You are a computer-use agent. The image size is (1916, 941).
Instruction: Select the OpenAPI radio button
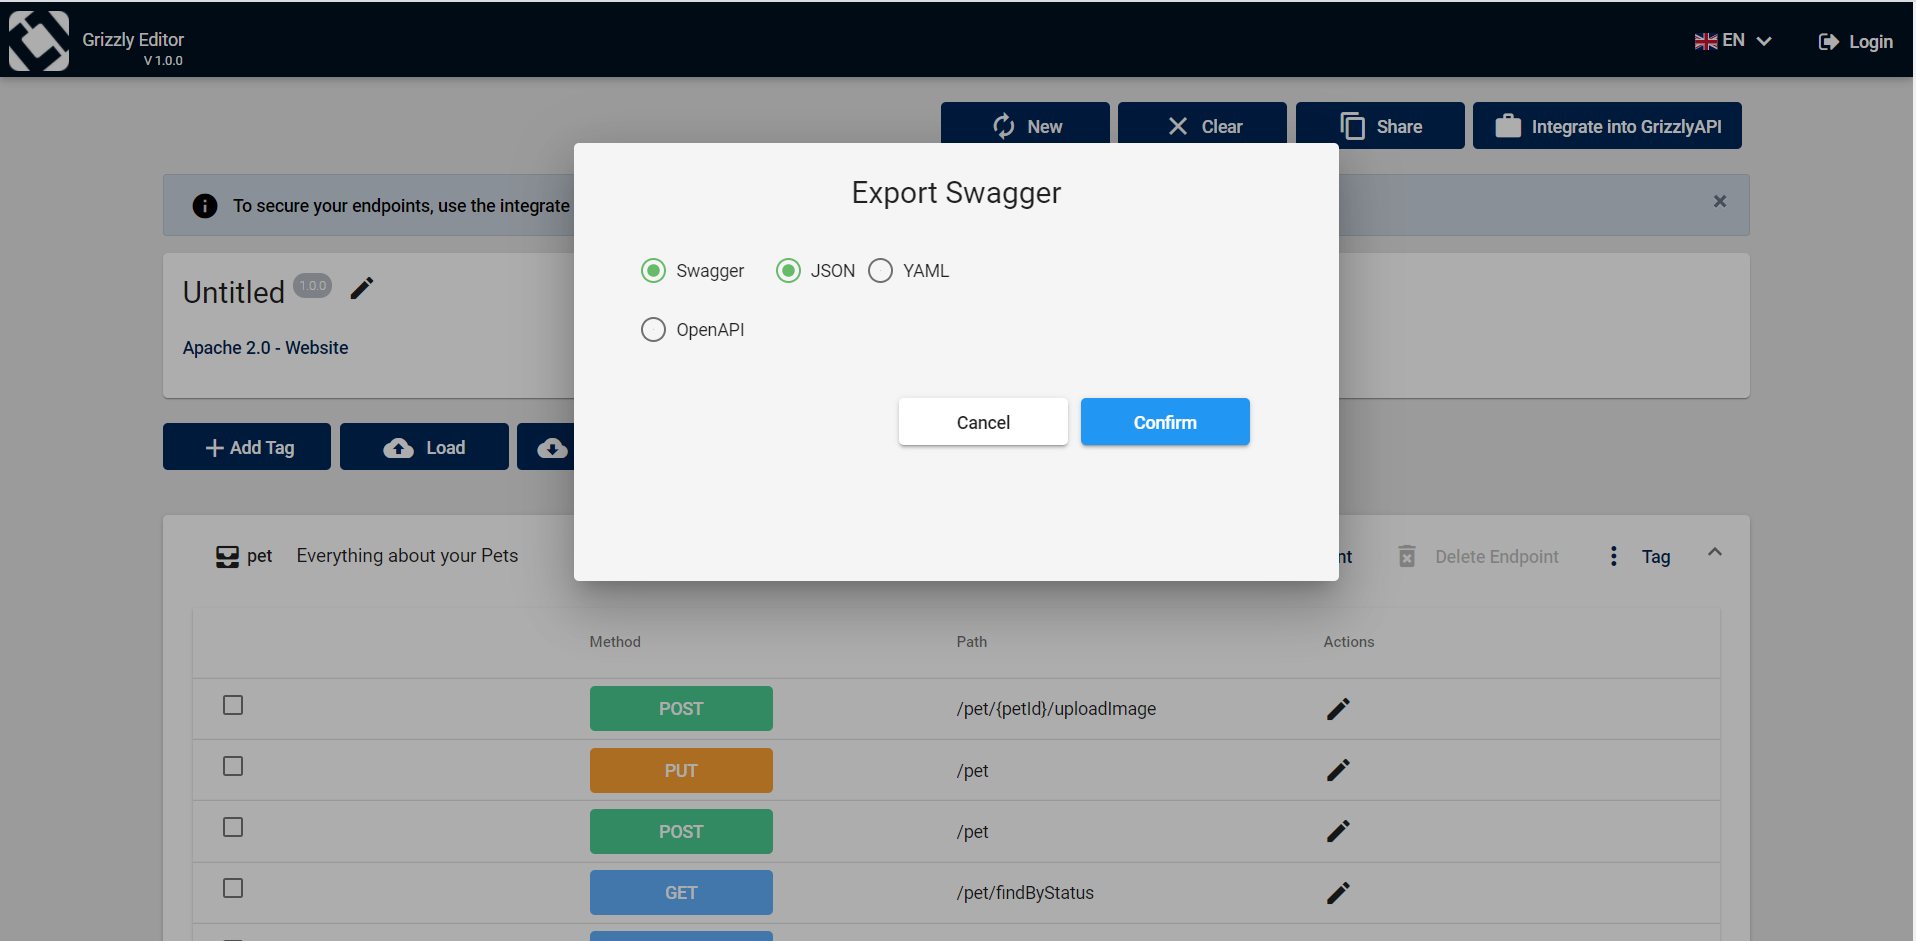pos(653,330)
